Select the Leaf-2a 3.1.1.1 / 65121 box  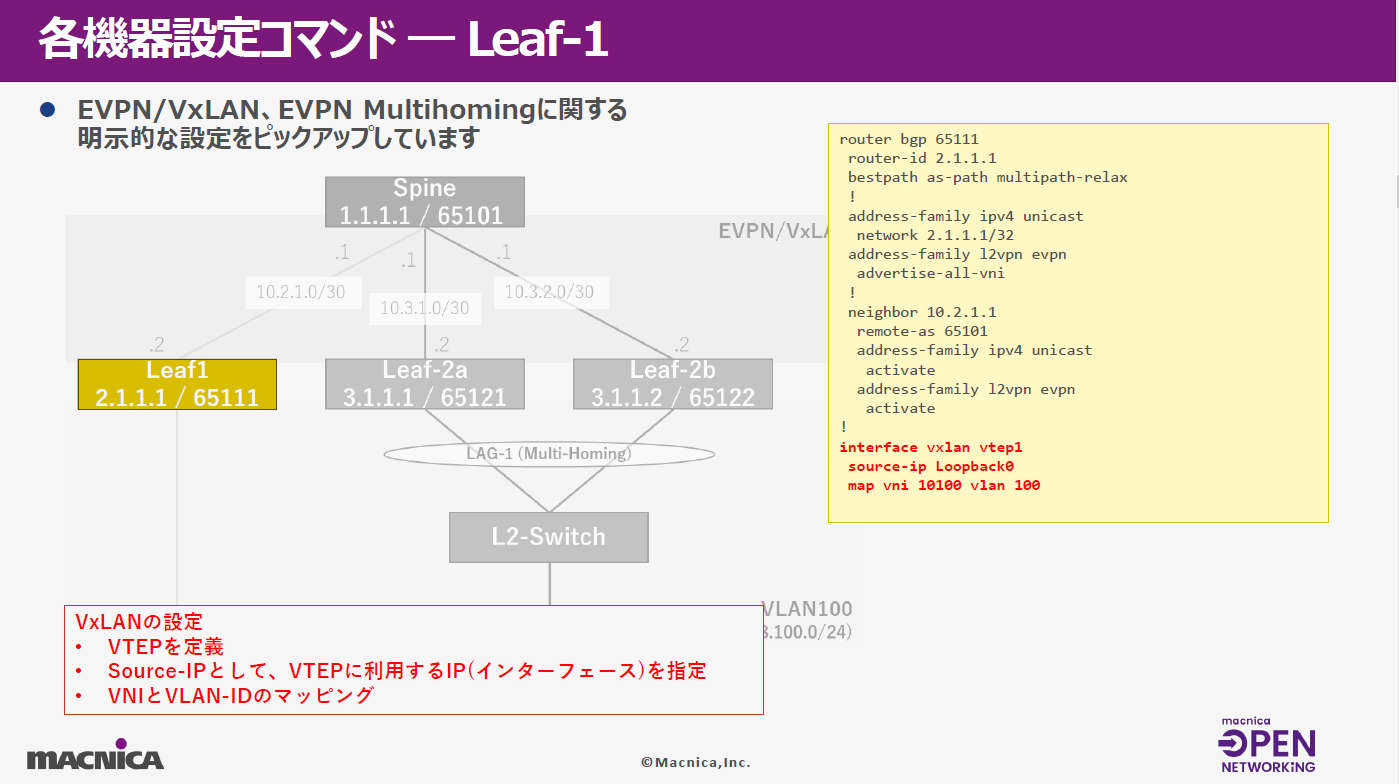[424, 384]
